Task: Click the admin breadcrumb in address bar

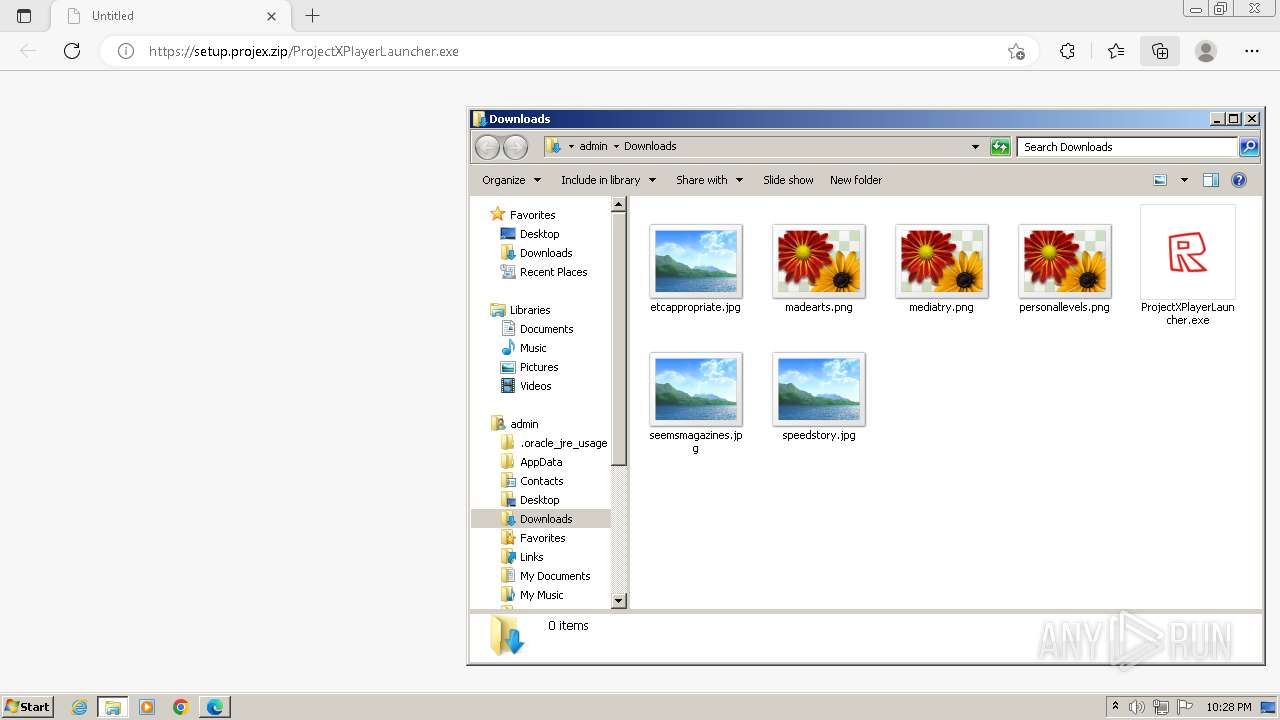Action: point(593,146)
